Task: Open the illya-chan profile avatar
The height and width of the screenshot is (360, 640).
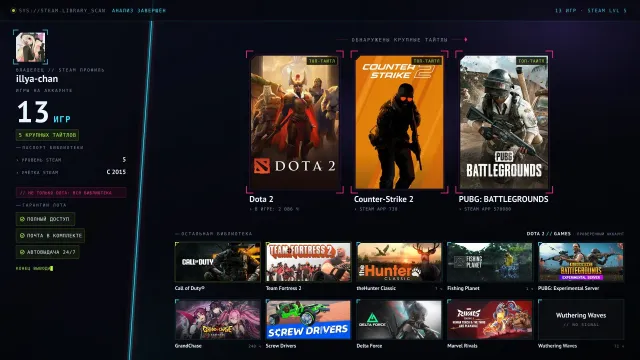Action: pyautogui.click(x=30, y=47)
